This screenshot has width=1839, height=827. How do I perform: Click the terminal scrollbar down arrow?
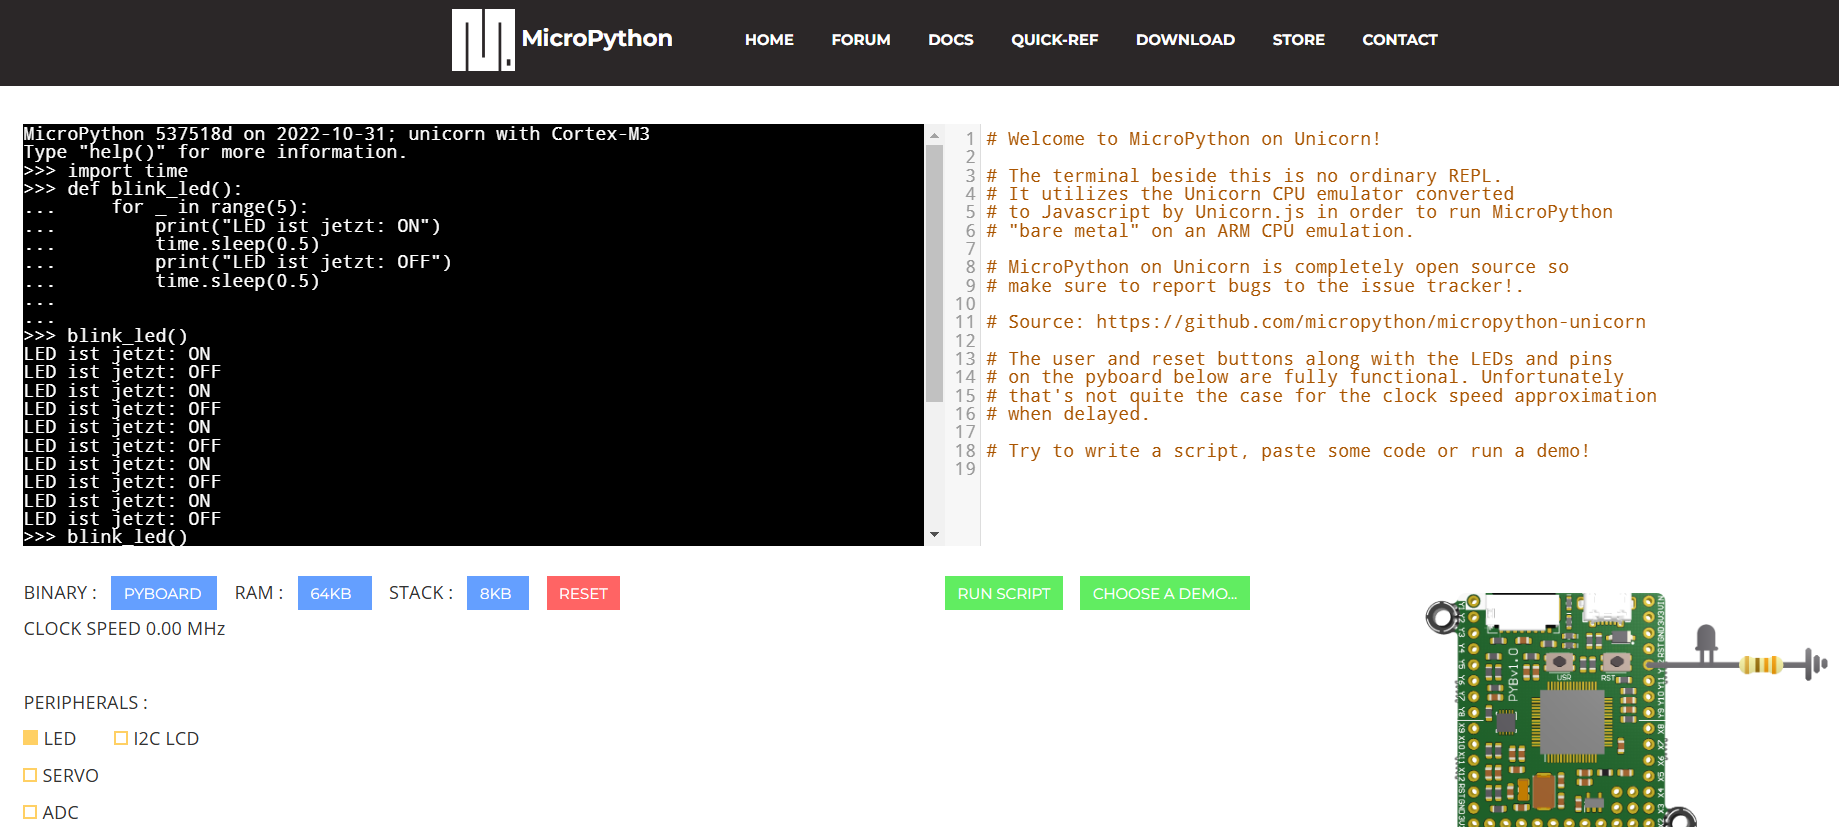pyautogui.click(x=934, y=535)
